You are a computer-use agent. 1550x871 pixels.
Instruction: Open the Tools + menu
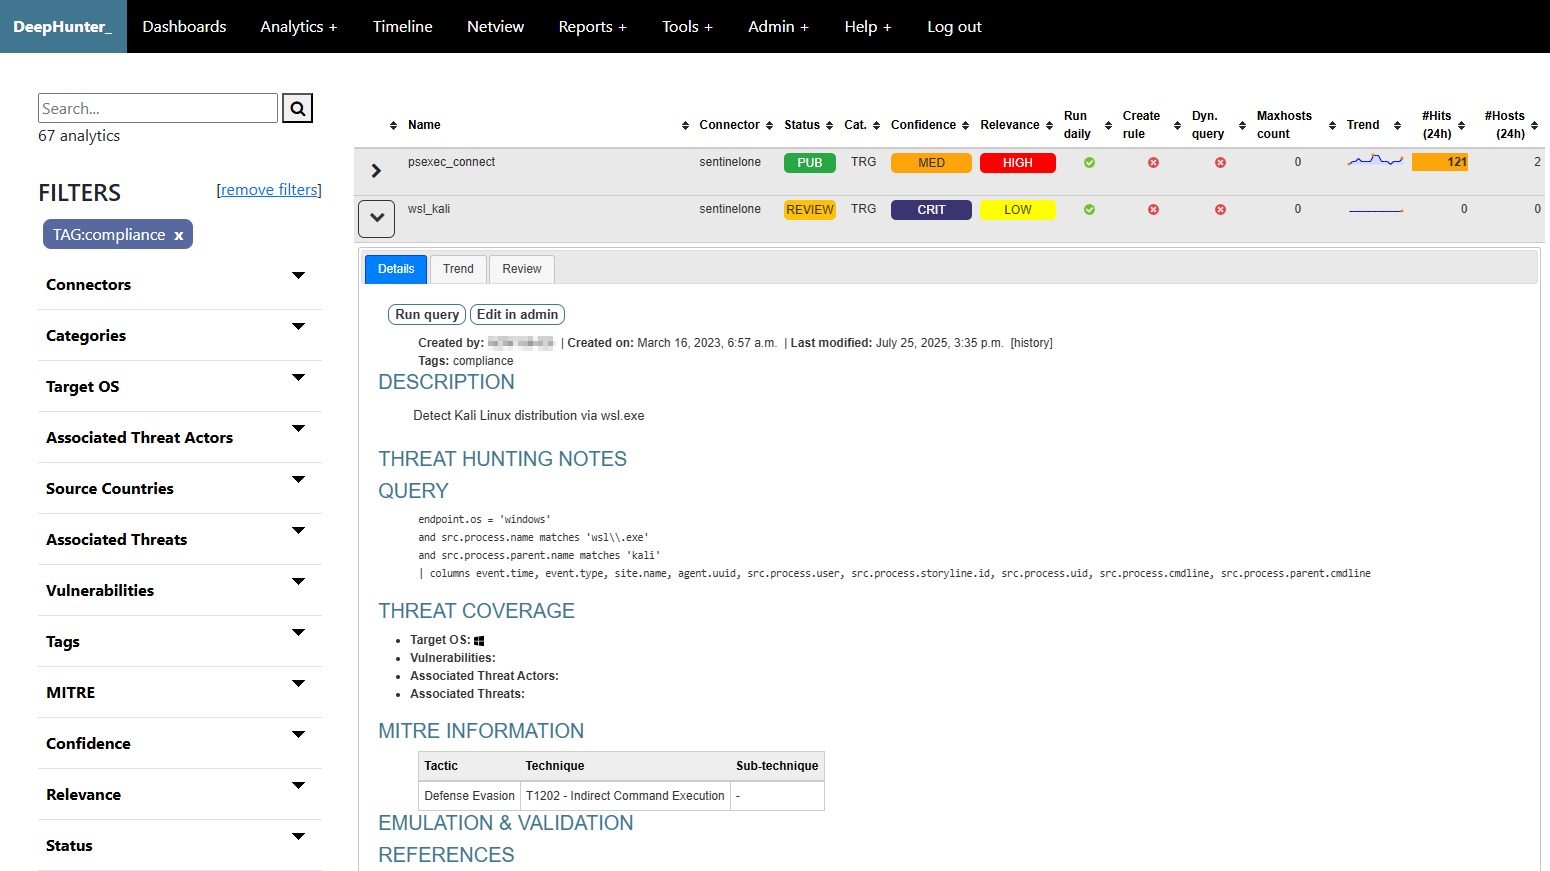pyautogui.click(x=687, y=26)
